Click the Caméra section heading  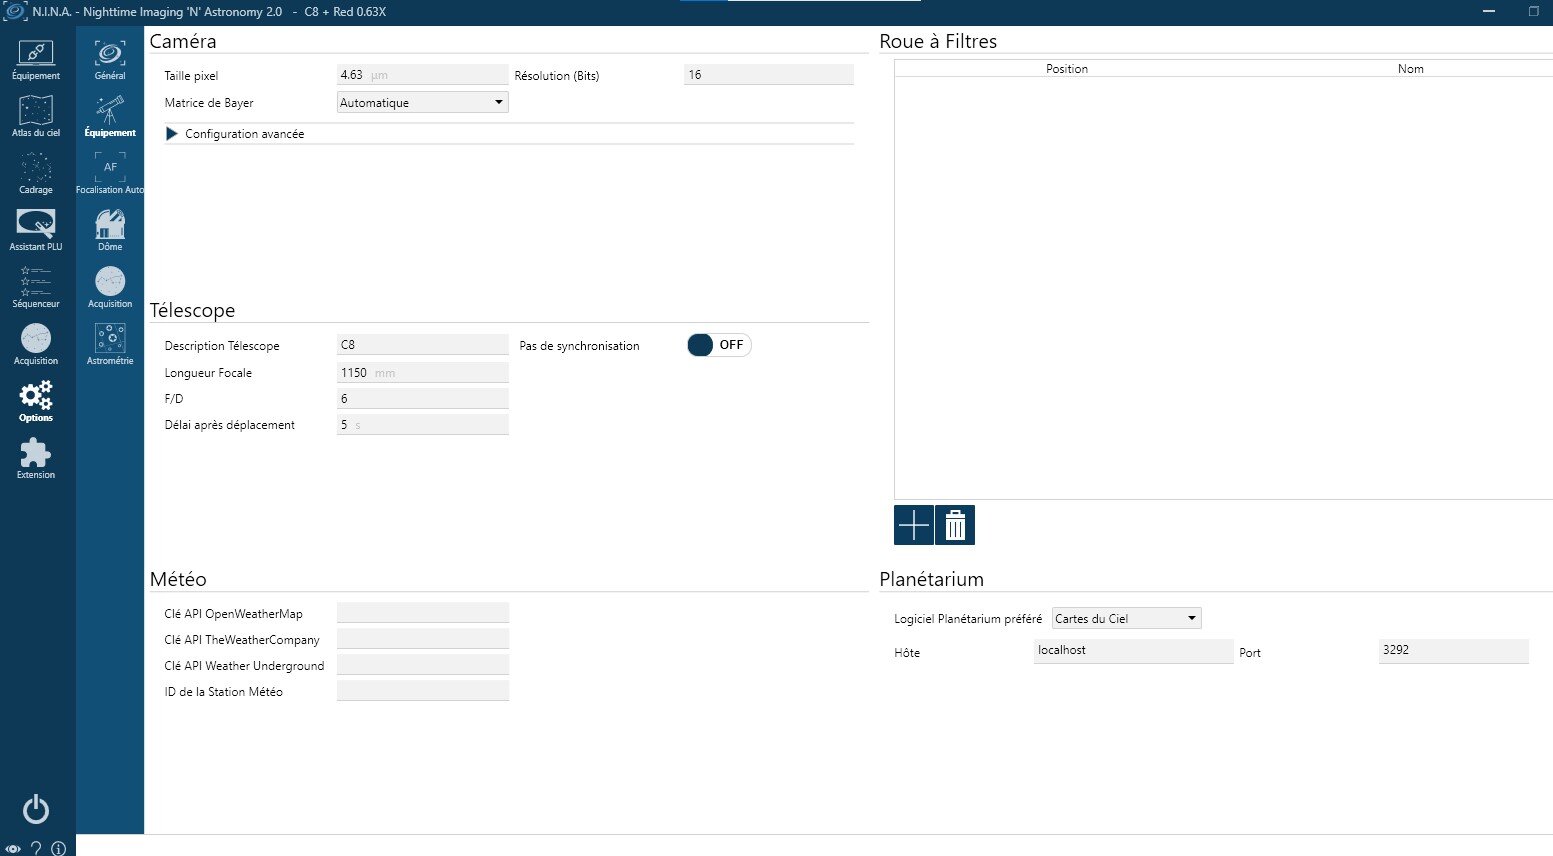pyautogui.click(x=183, y=41)
